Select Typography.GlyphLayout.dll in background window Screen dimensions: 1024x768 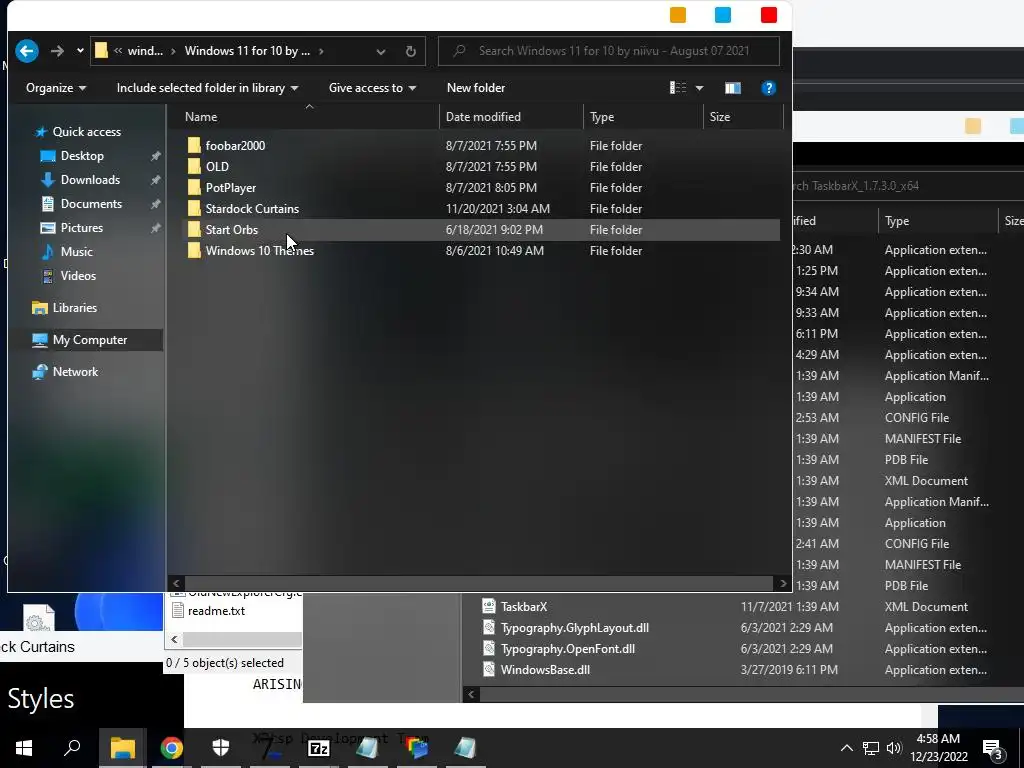[575, 628]
